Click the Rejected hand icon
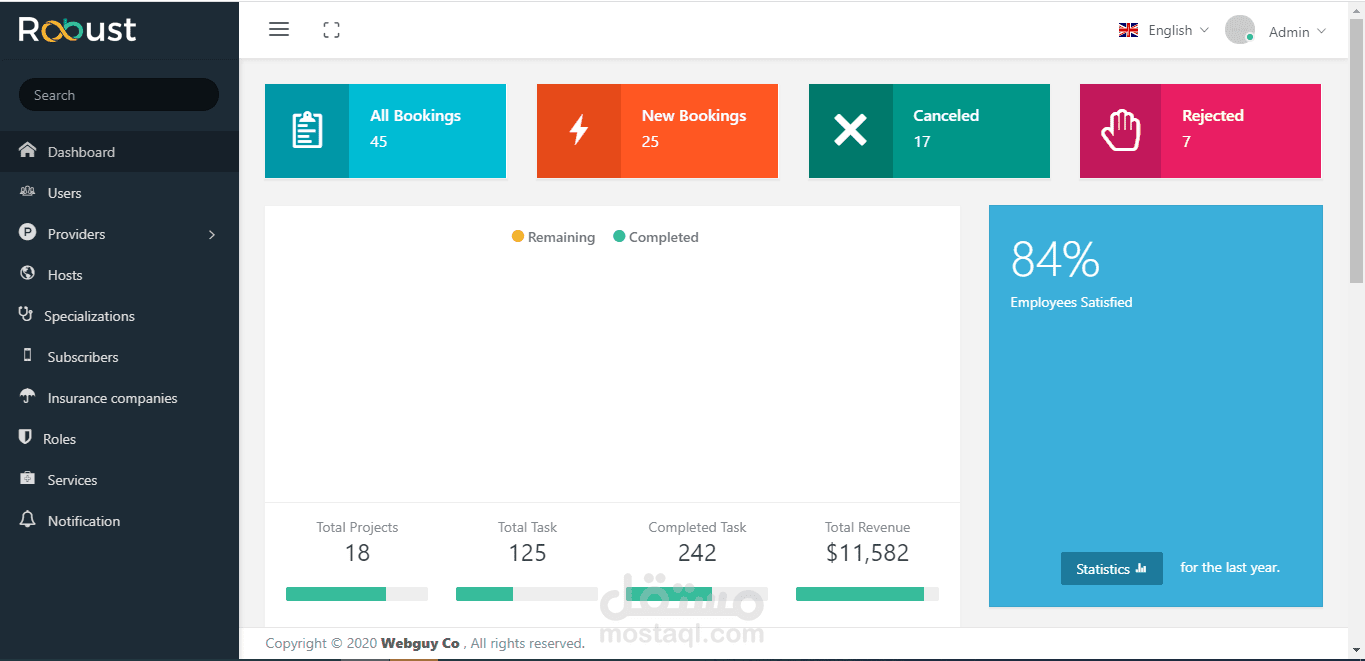 pos(1121,130)
